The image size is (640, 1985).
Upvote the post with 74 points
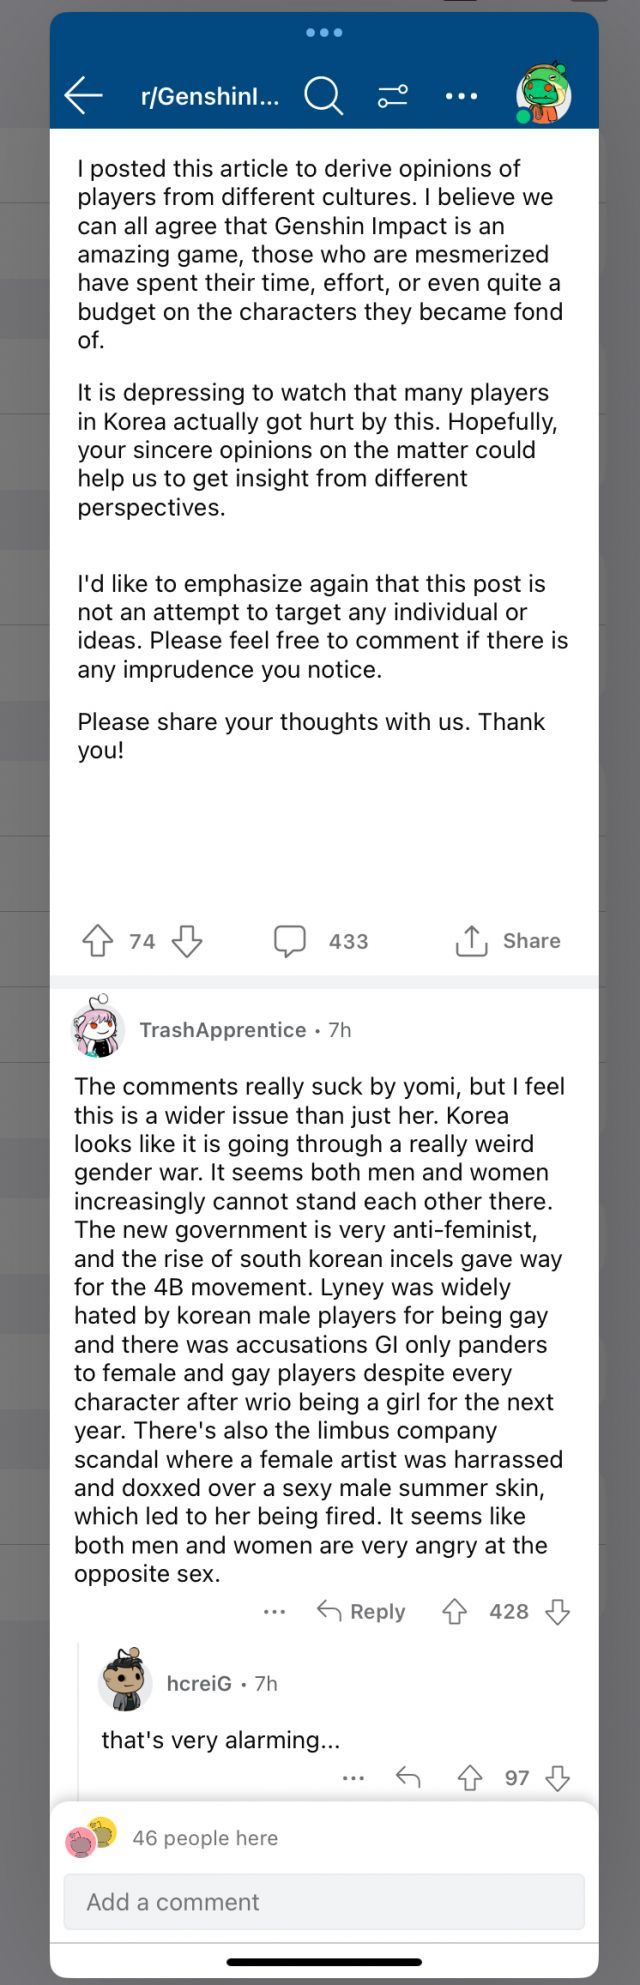97,941
